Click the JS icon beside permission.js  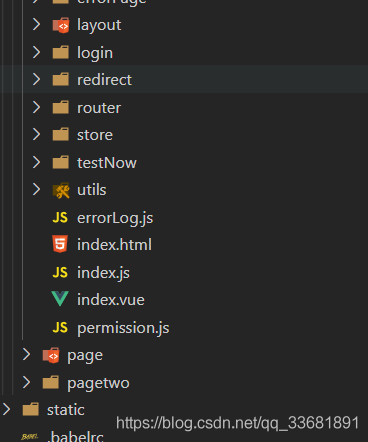click(60, 327)
